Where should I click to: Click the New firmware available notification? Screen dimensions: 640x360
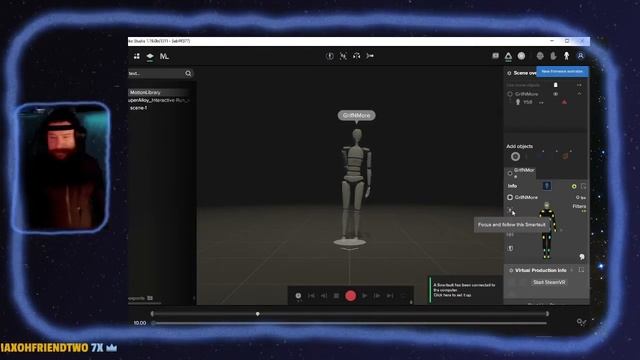[562, 71]
